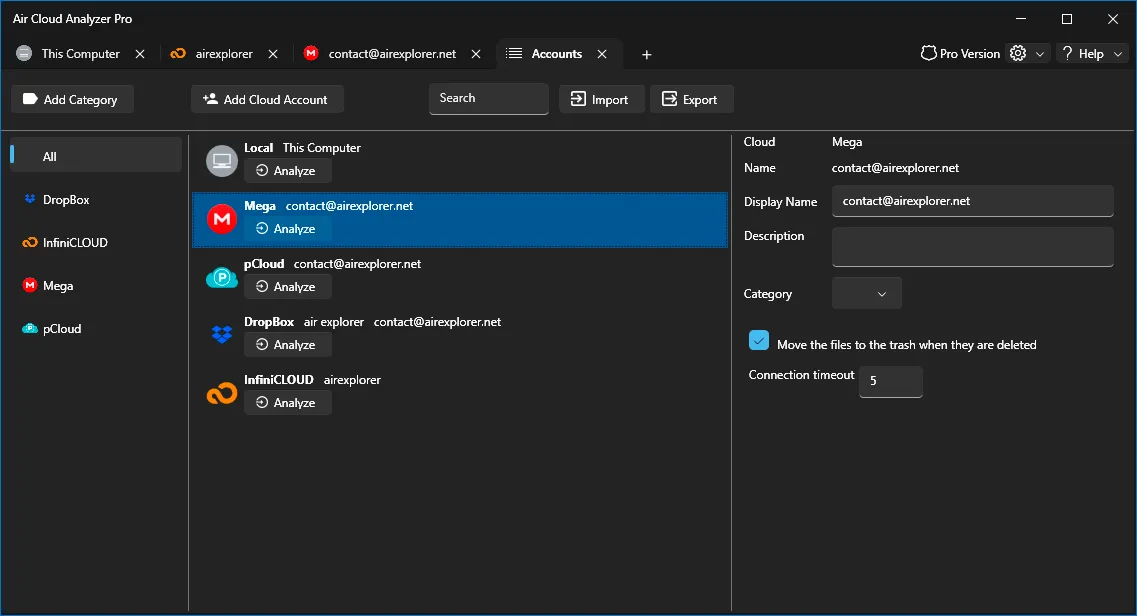Expand the settings dropdown arrow
Image resolution: width=1137 pixels, height=616 pixels.
(1040, 54)
